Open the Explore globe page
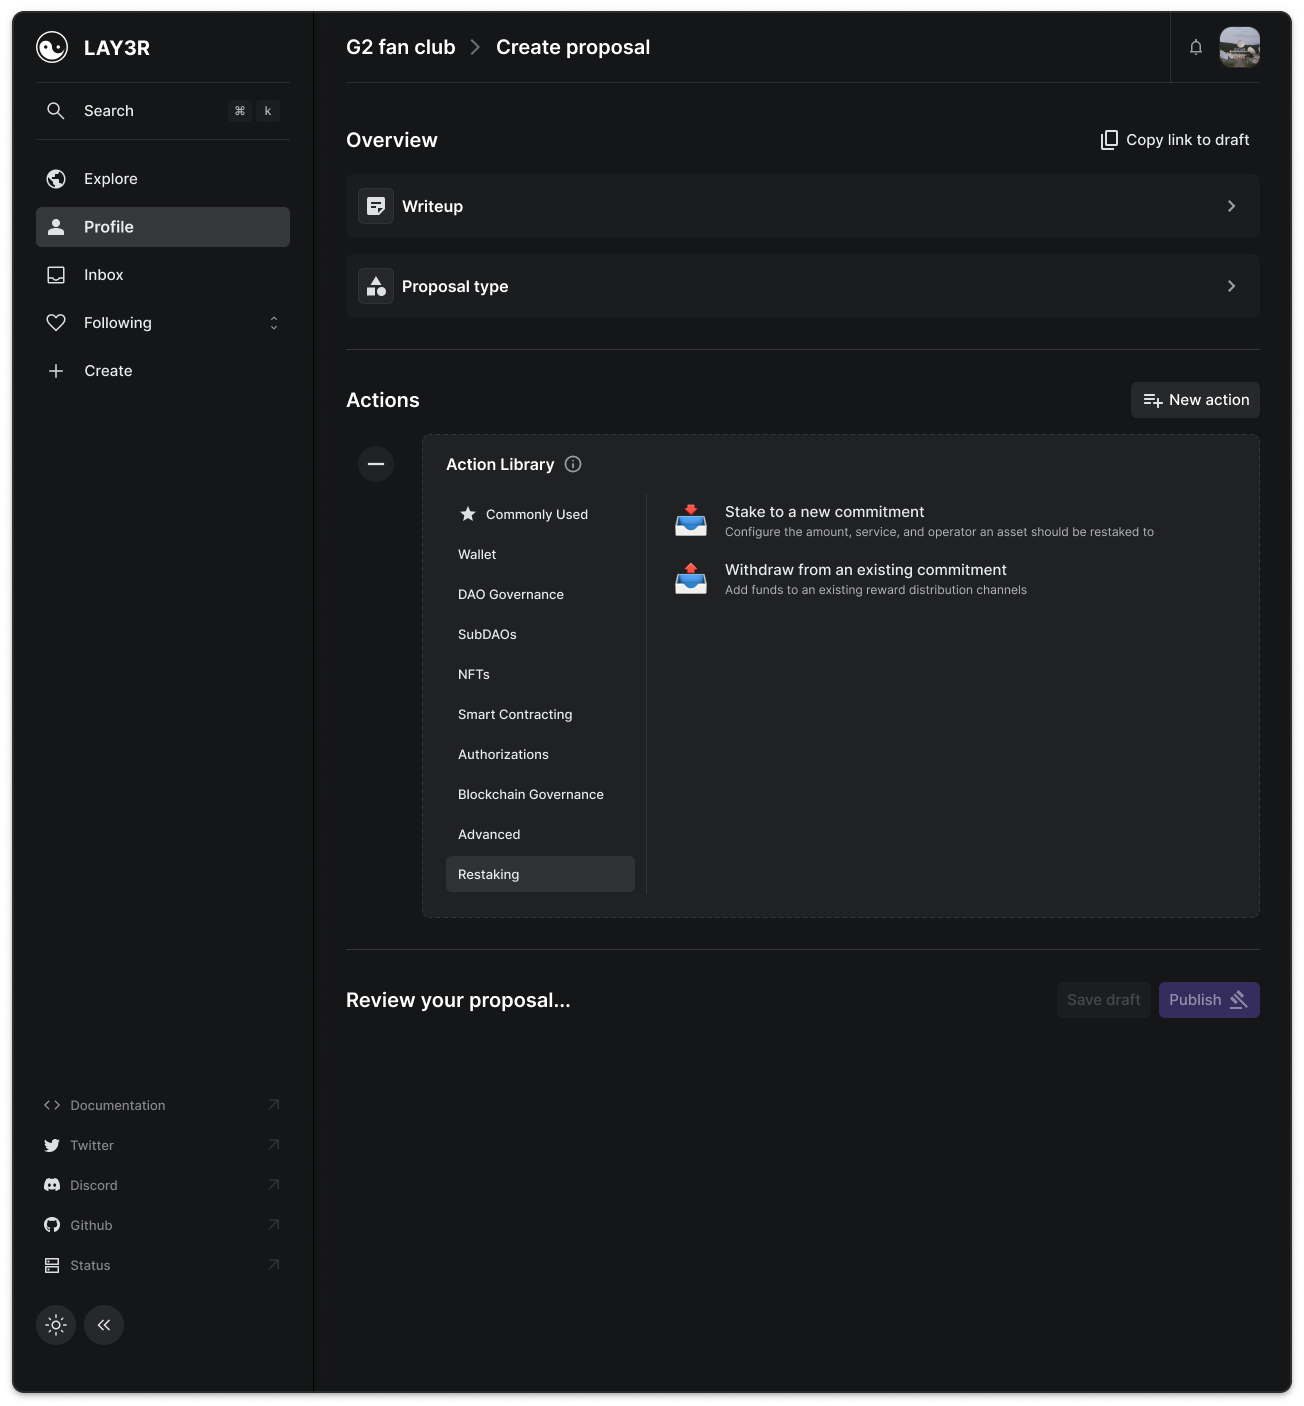The height and width of the screenshot is (1406, 1304). point(110,179)
